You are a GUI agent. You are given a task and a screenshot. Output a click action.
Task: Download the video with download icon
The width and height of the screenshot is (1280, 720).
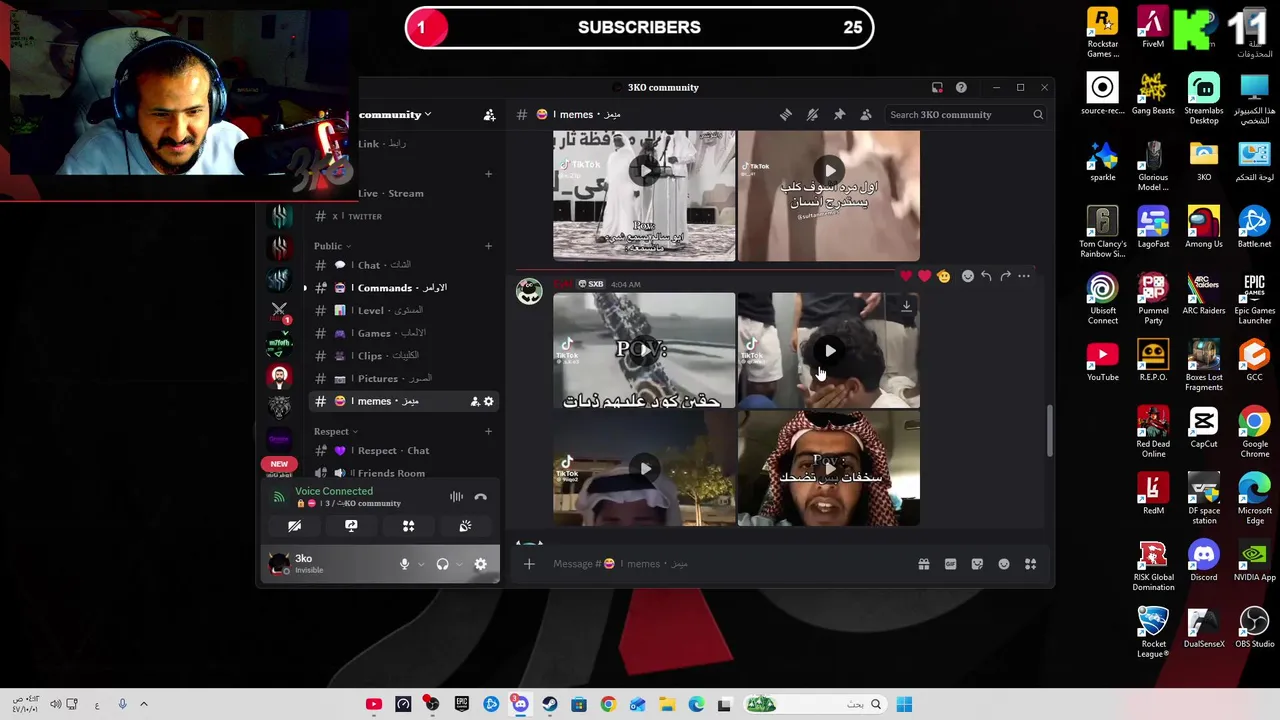[906, 306]
